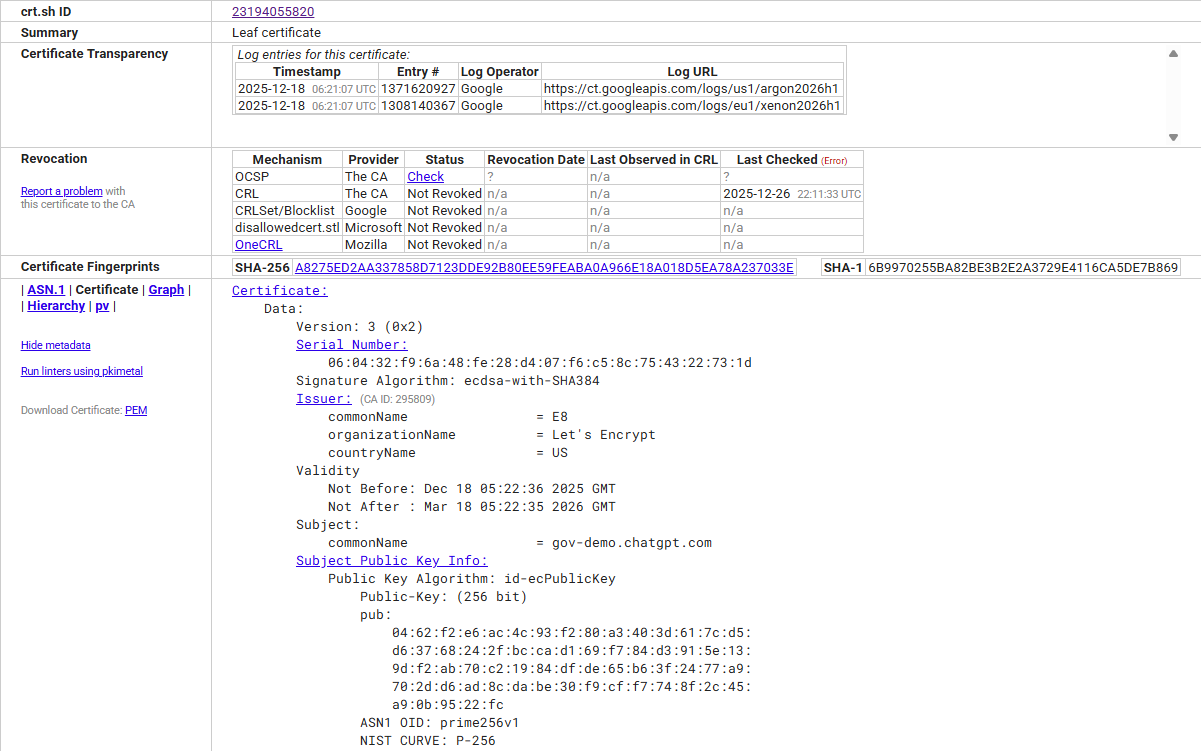Screen dimensions: 1201x751
Task: Click the scroll-up arrow on the CT log panel
Action: 1172,53
